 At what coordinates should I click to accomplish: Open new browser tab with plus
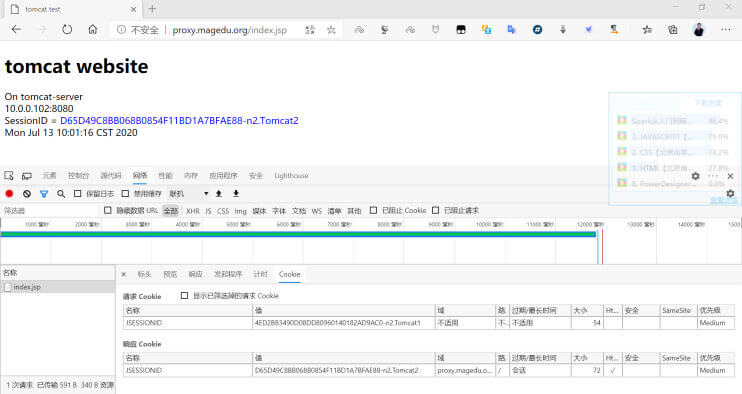[x=152, y=9]
